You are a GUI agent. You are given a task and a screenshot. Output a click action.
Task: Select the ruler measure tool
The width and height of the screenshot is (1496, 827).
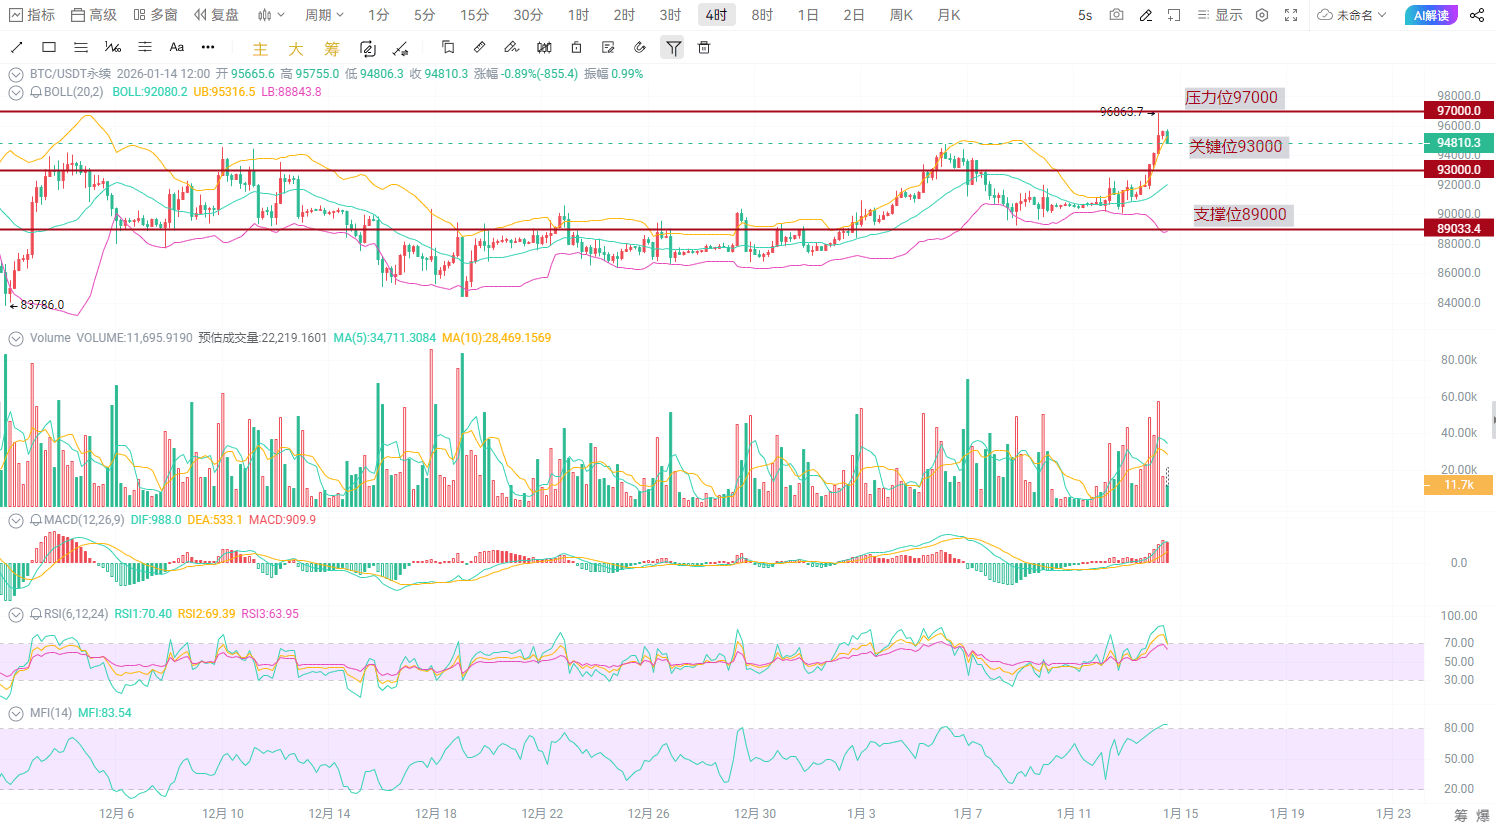coord(480,47)
